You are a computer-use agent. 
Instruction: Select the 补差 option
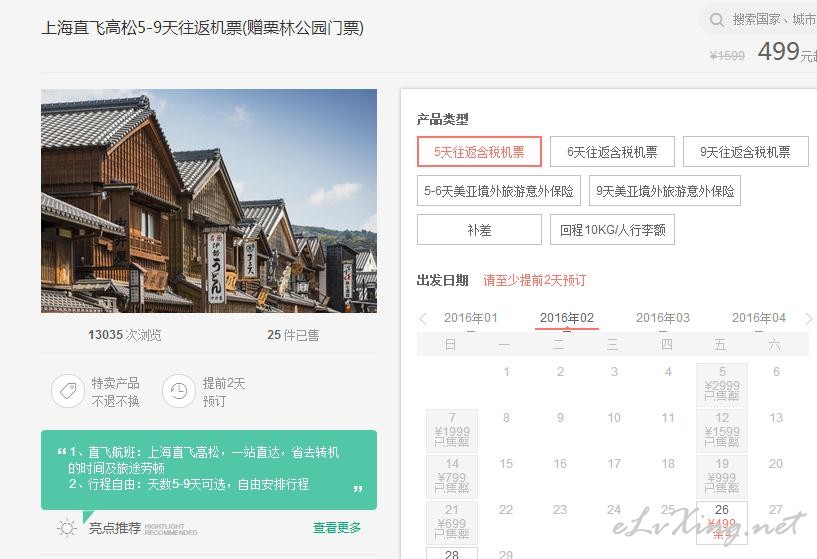coord(479,230)
